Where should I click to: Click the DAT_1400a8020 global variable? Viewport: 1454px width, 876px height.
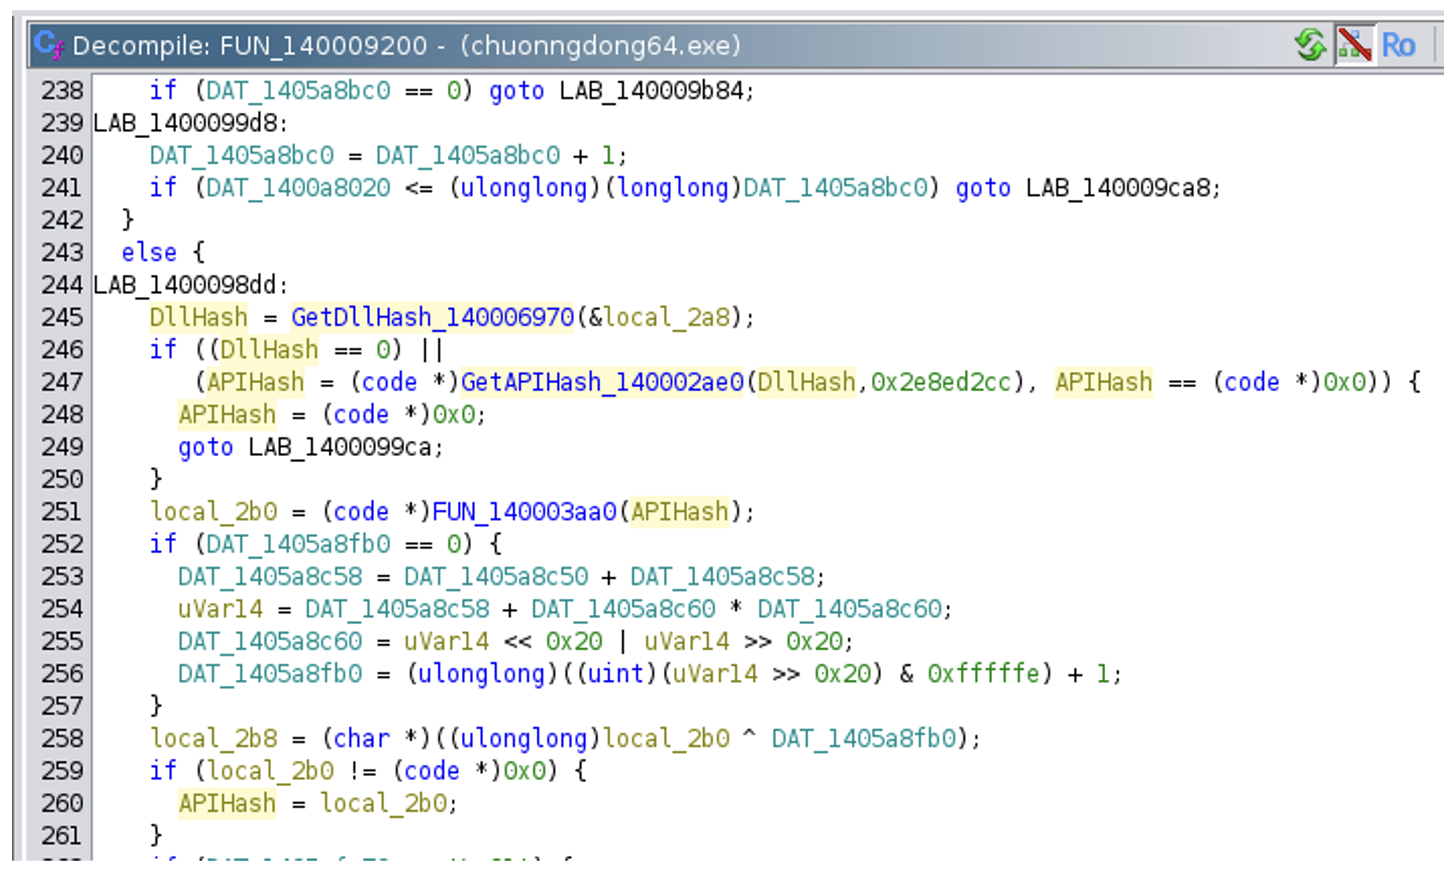click(x=298, y=188)
